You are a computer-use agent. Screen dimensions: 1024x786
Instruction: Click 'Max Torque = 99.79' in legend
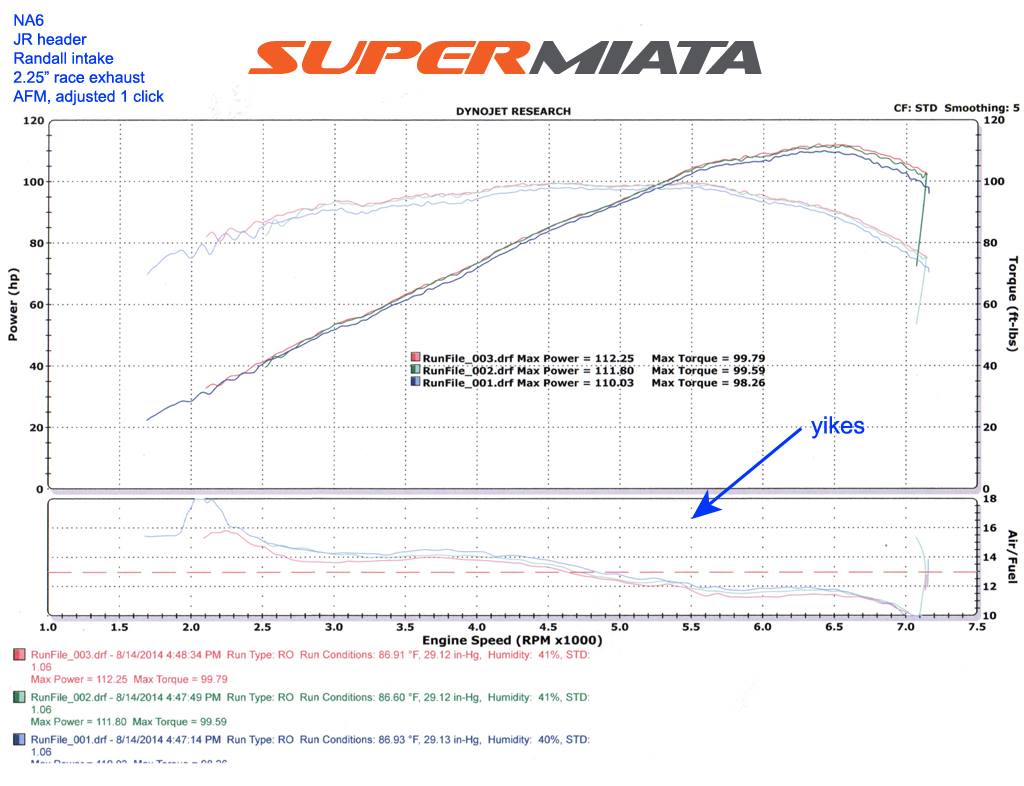point(708,358)
